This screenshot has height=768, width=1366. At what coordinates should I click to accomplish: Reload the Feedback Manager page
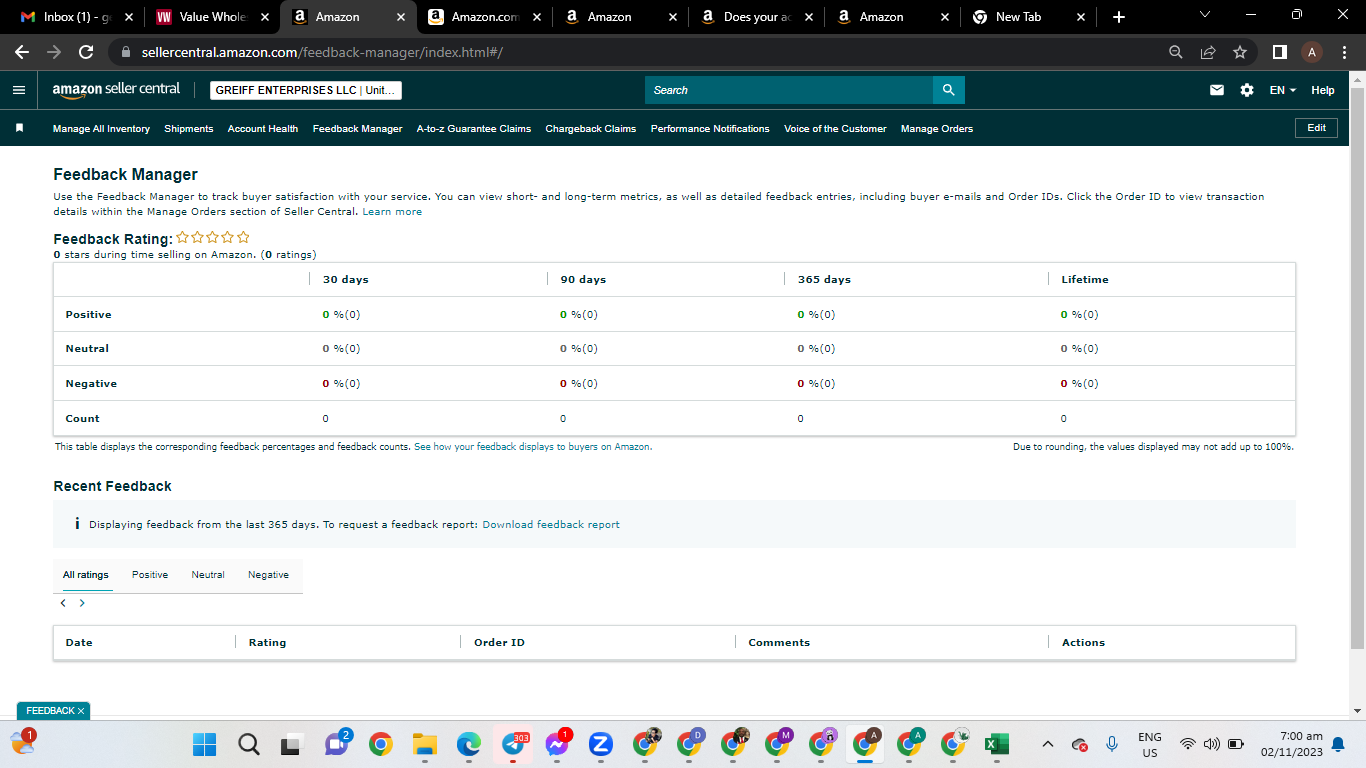coord(86,52)
